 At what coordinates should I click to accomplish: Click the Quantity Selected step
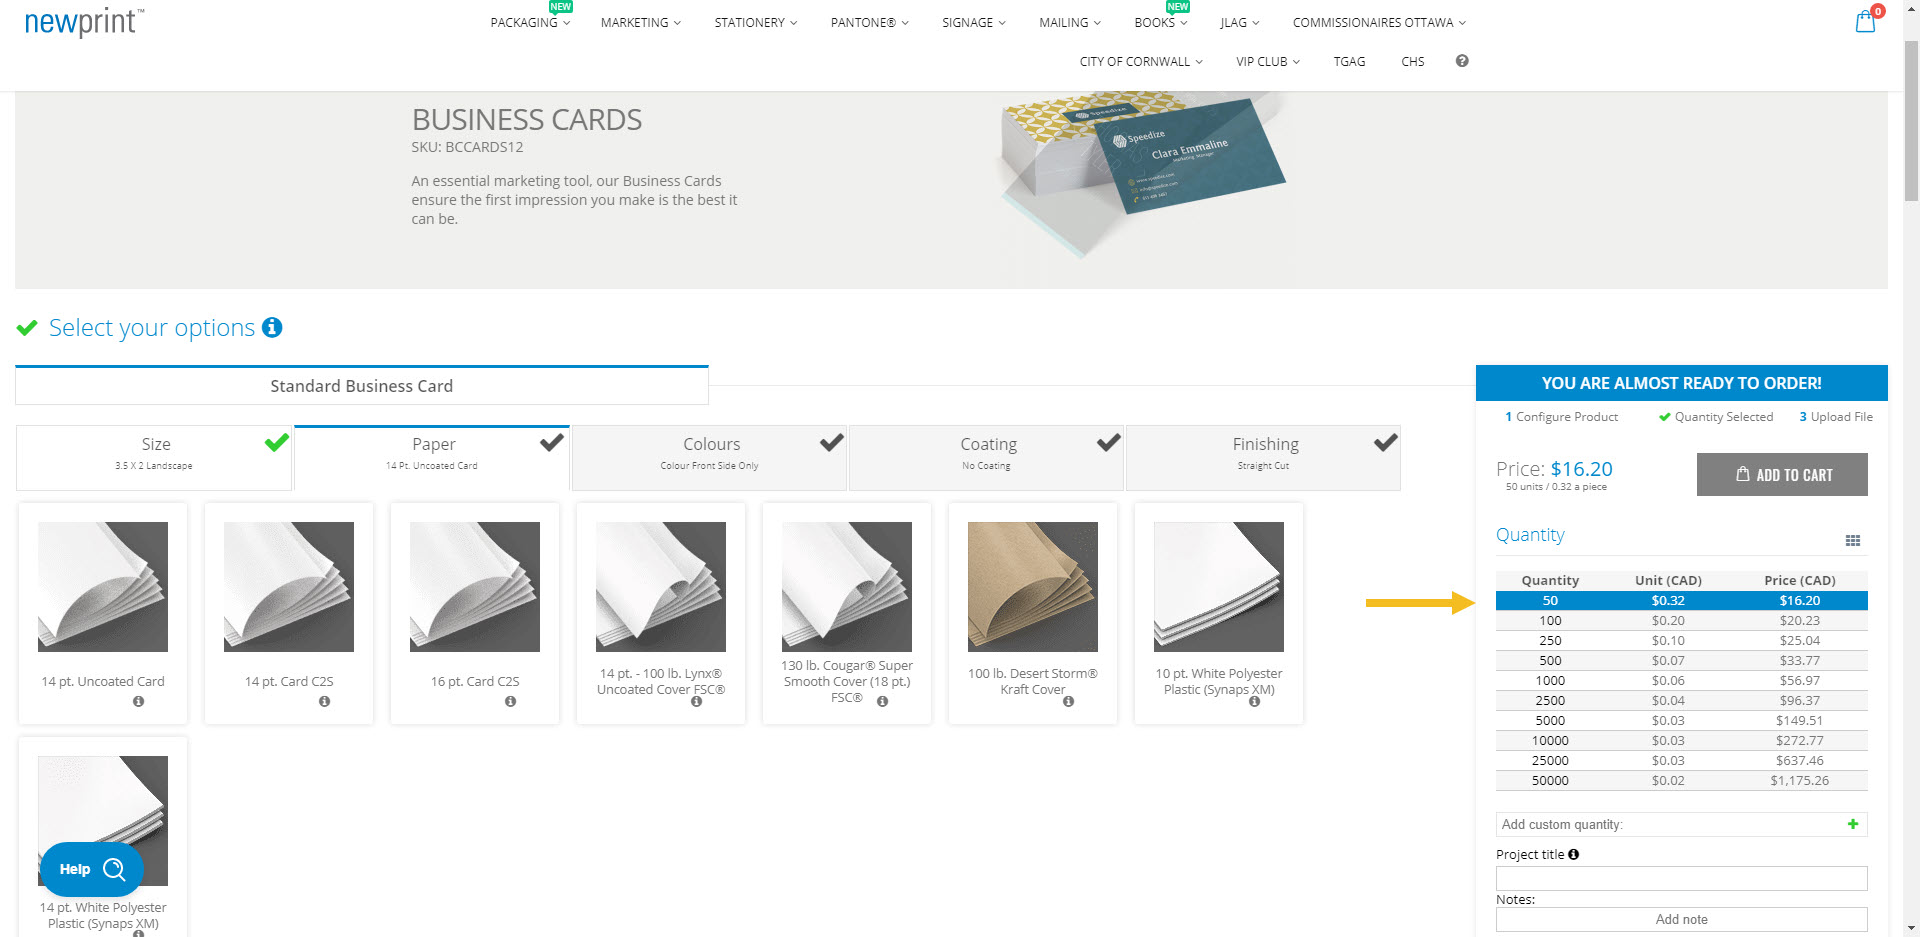coord(1716,417)
